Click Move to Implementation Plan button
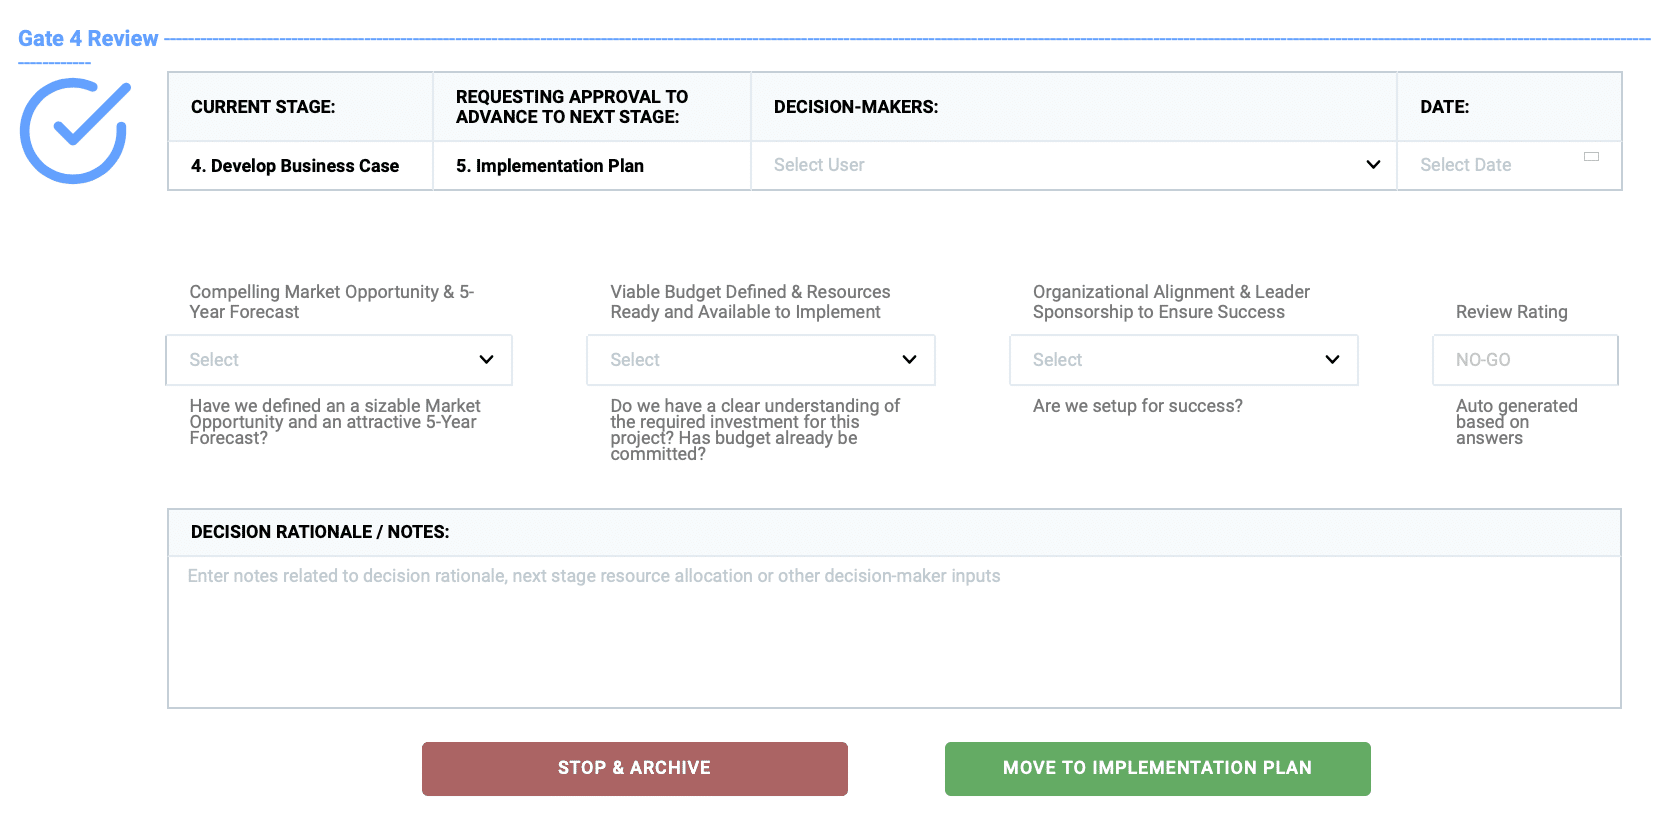This screenshot has height=838, width=1658. [1158, 769]
